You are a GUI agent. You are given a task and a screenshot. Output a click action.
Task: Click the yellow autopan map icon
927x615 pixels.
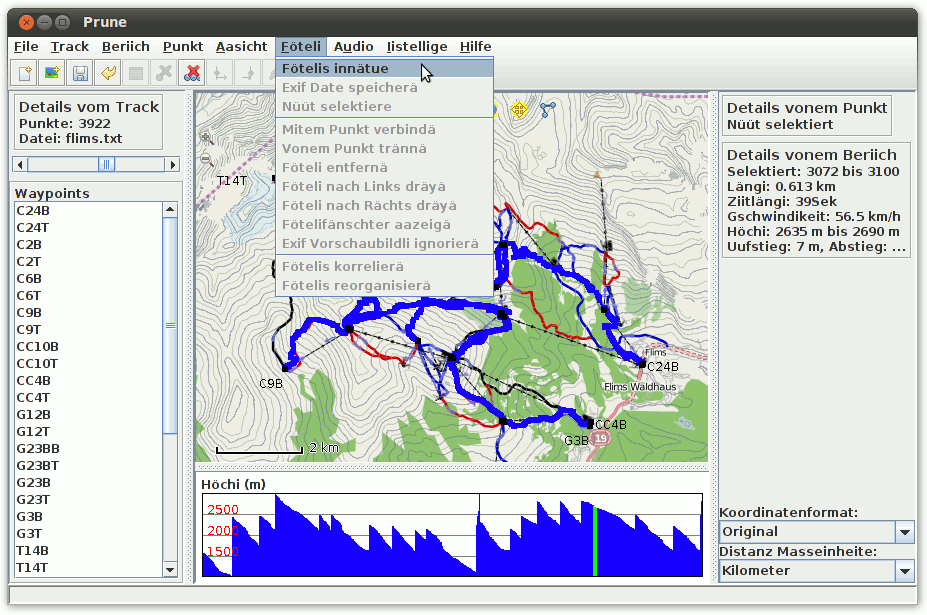(519, 109)
